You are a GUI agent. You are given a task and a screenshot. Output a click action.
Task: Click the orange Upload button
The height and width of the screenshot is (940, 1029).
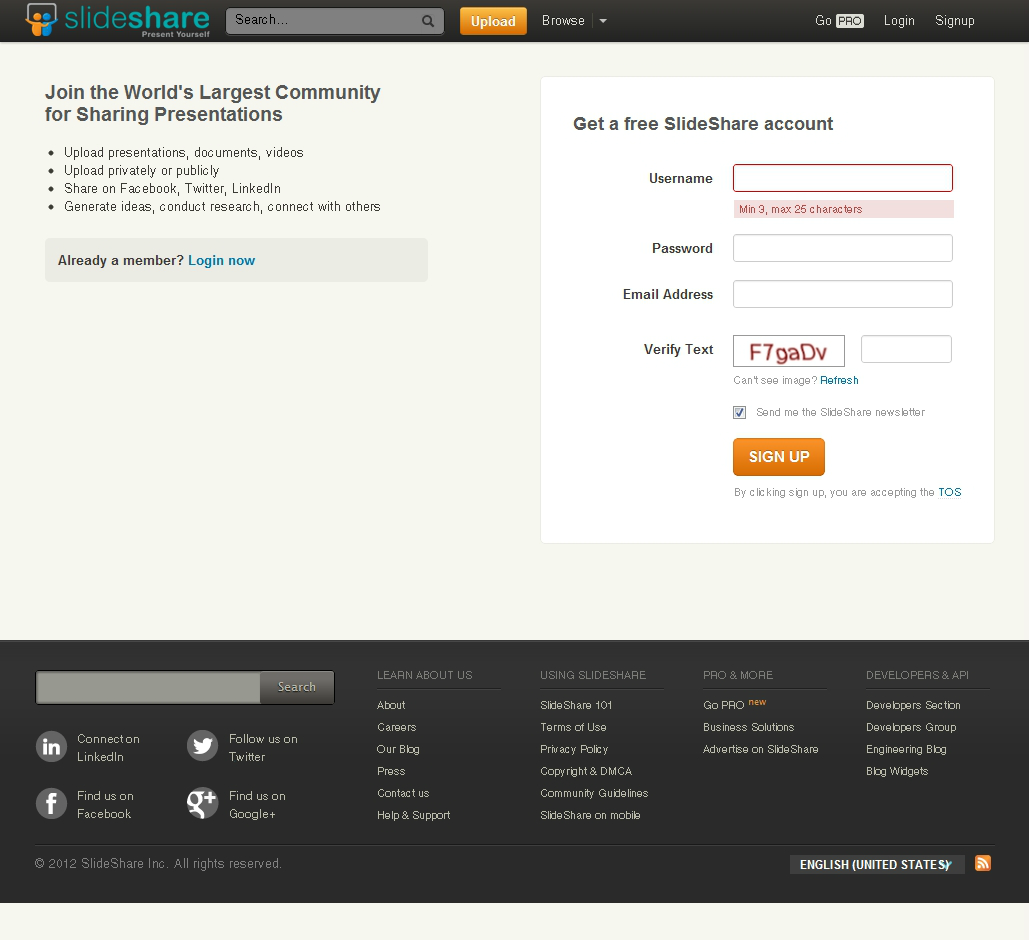click(x=493, y=21)
